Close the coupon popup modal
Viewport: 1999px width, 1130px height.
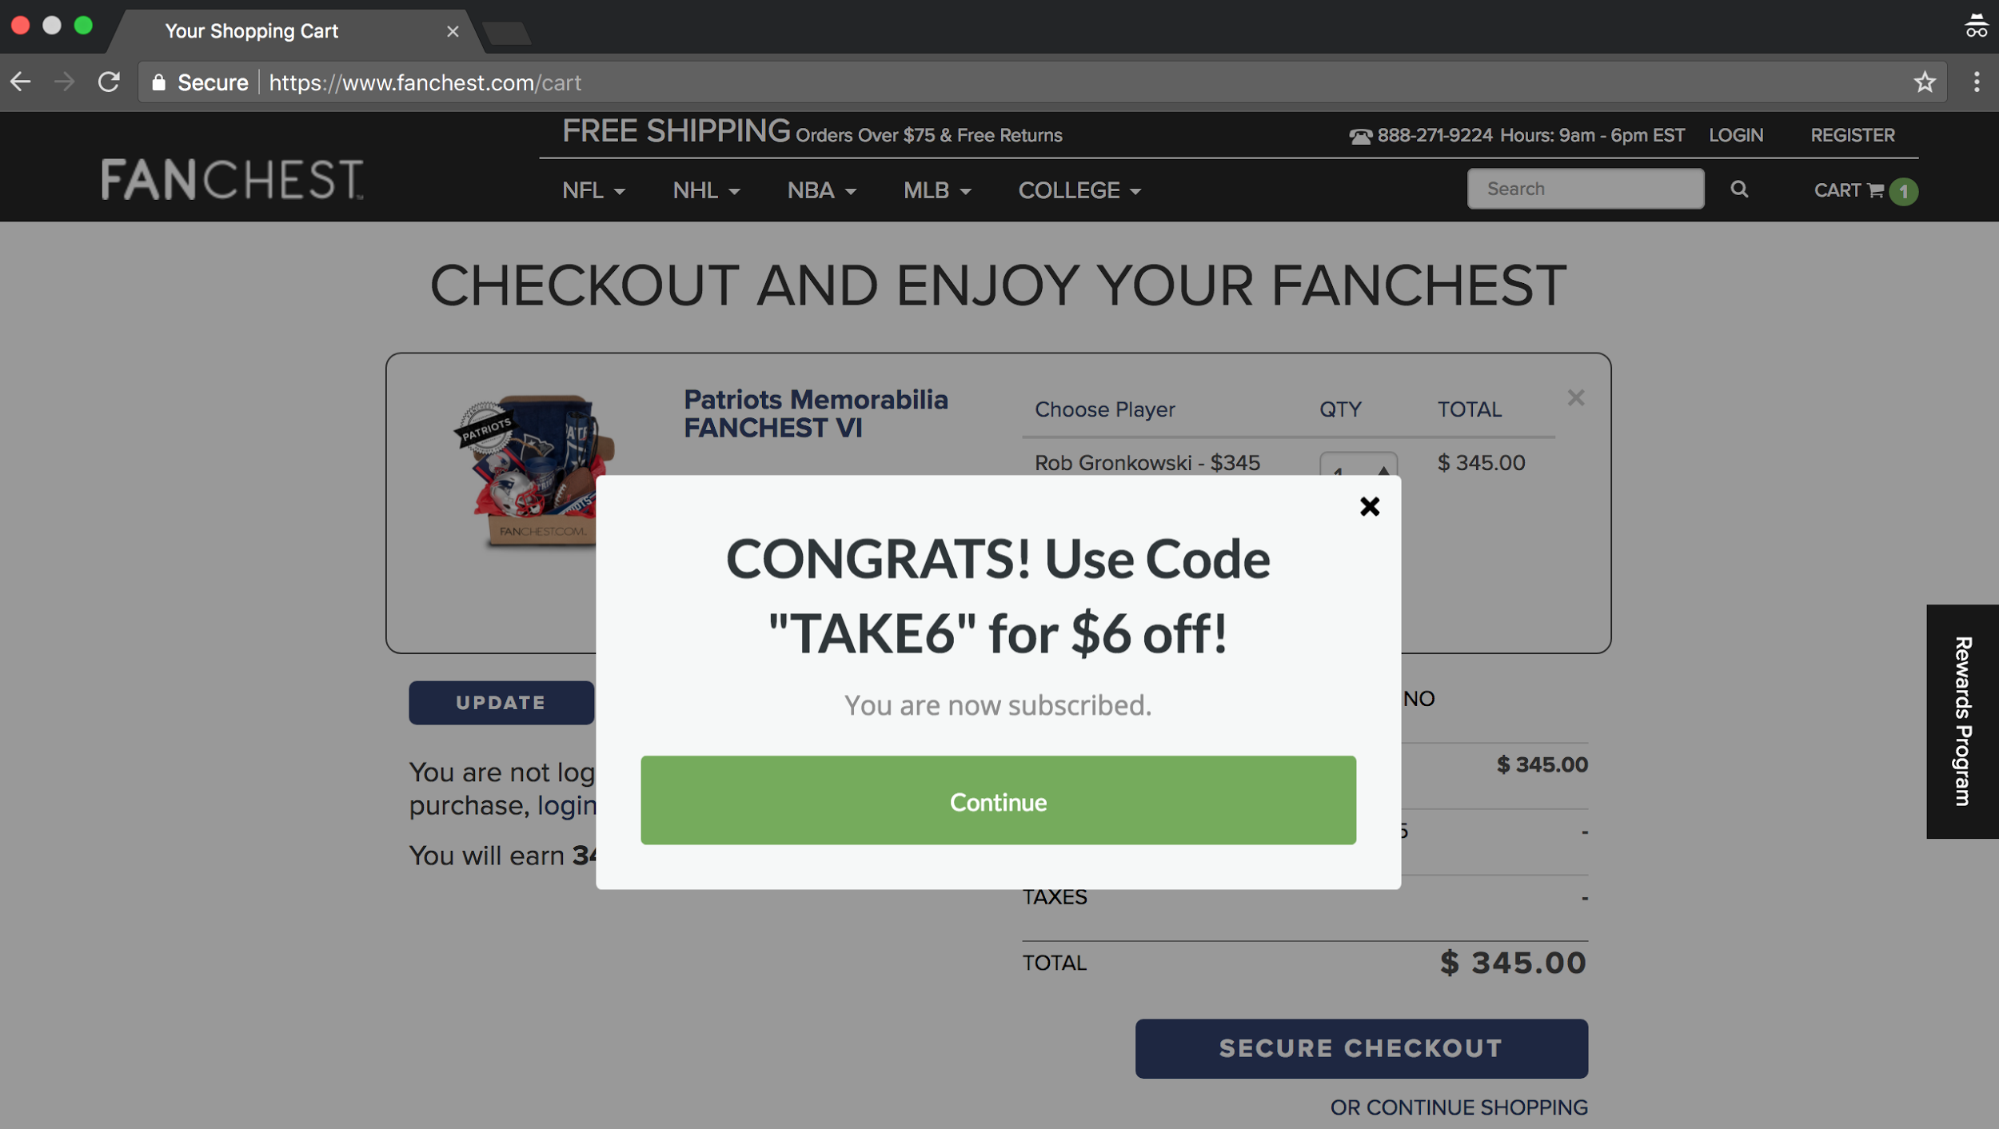[x=1369, y=507]
